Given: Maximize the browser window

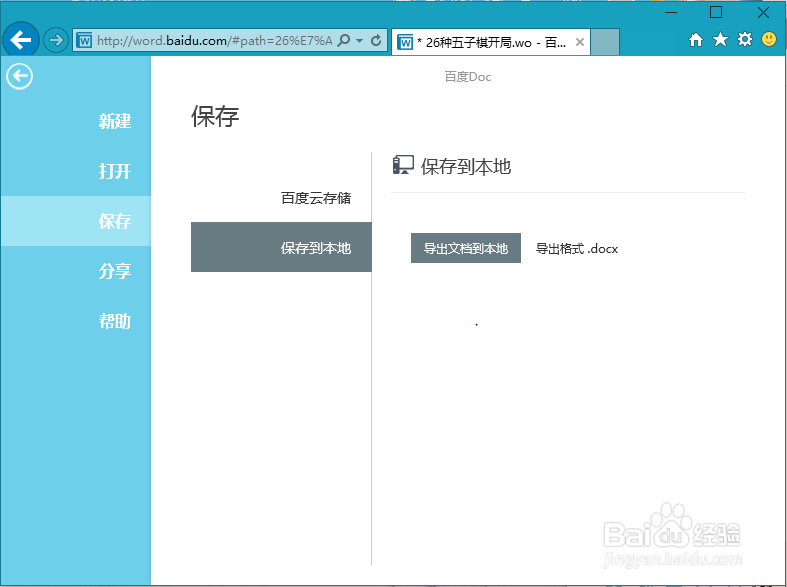Looking at the screenshot, I should click(716, 13).
